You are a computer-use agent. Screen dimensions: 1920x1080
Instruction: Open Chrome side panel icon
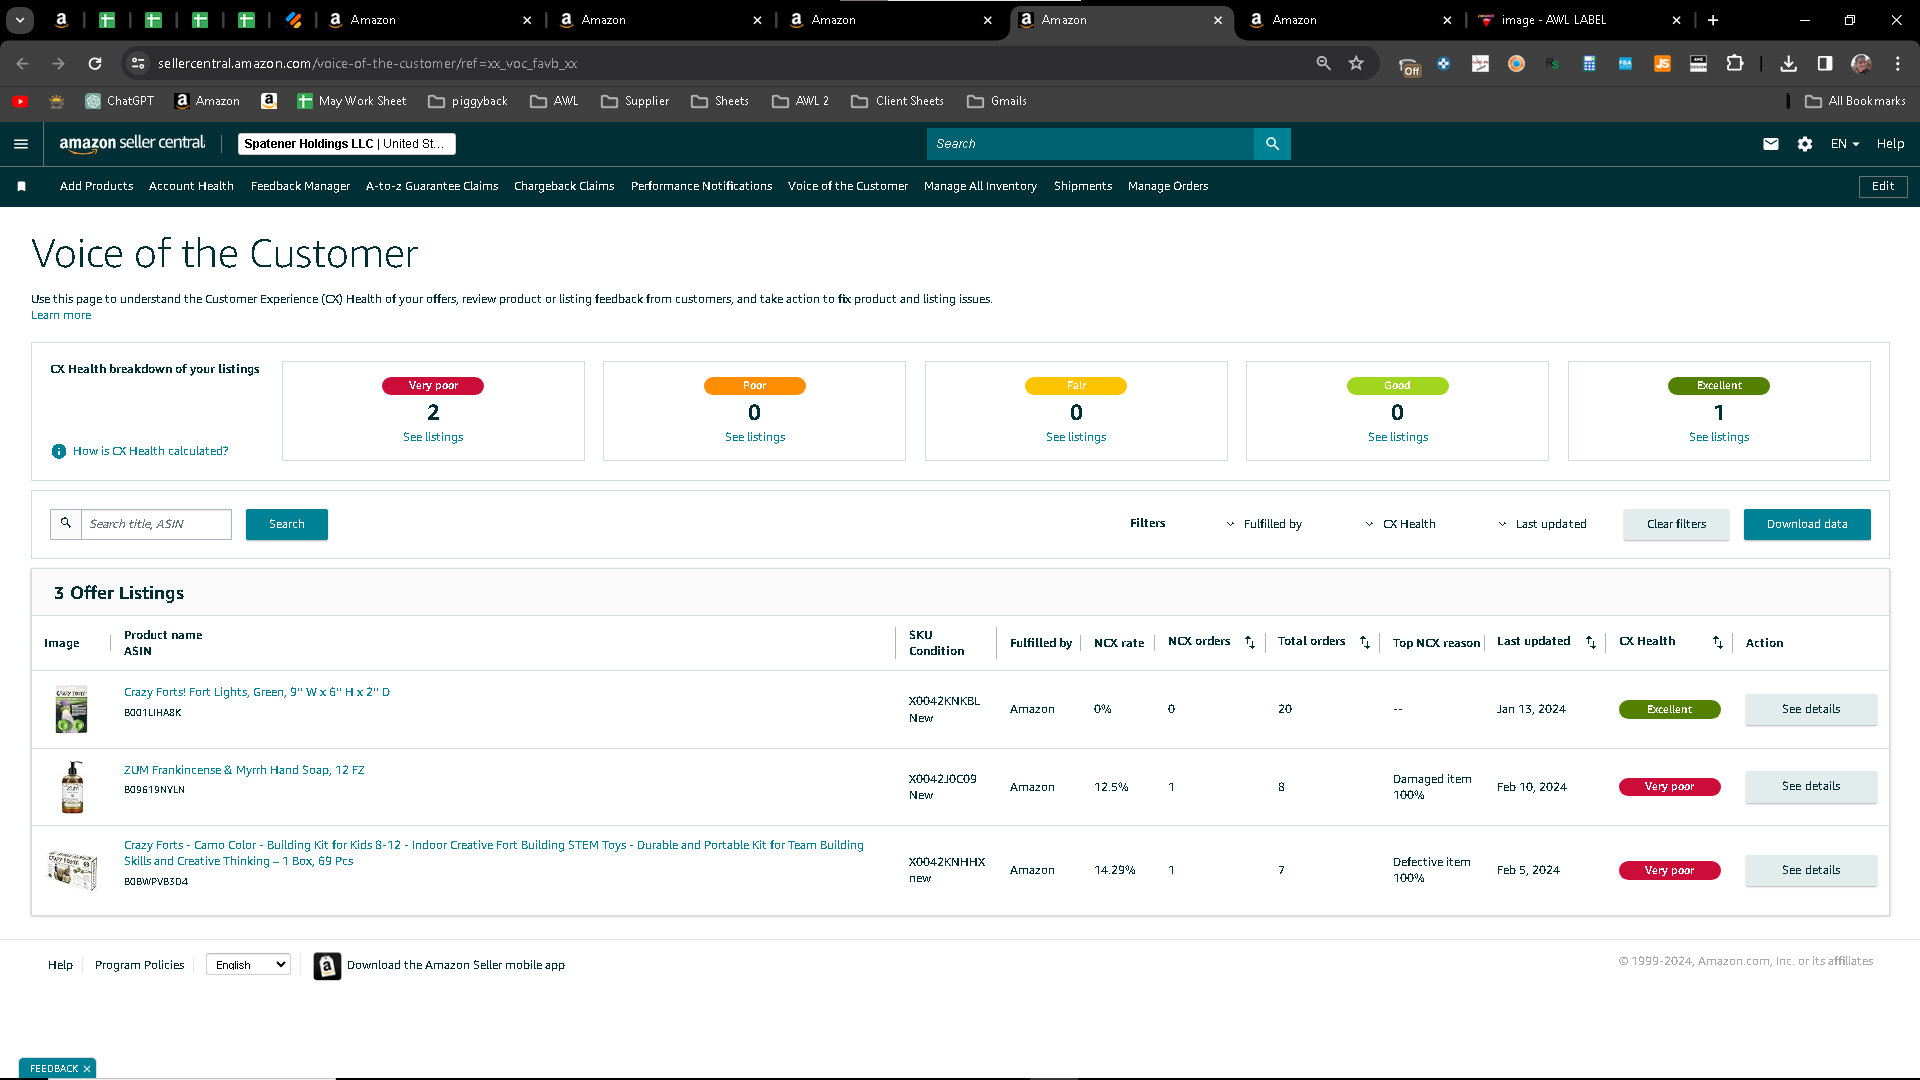click(x=1825, y=63)
